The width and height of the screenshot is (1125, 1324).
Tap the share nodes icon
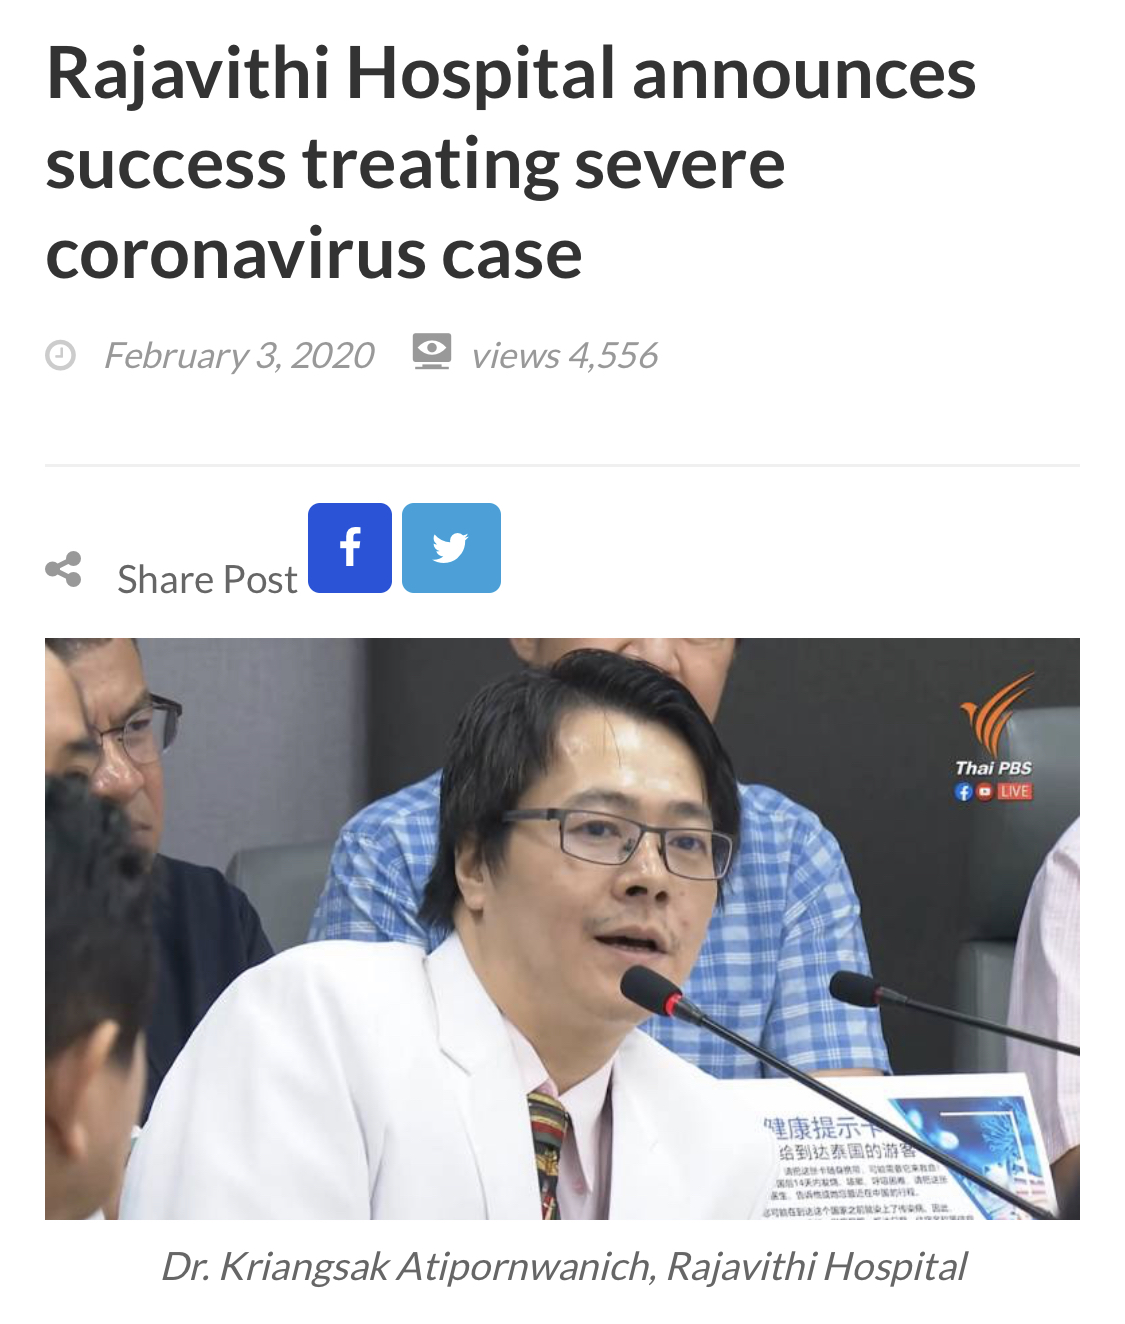(63, 569)
